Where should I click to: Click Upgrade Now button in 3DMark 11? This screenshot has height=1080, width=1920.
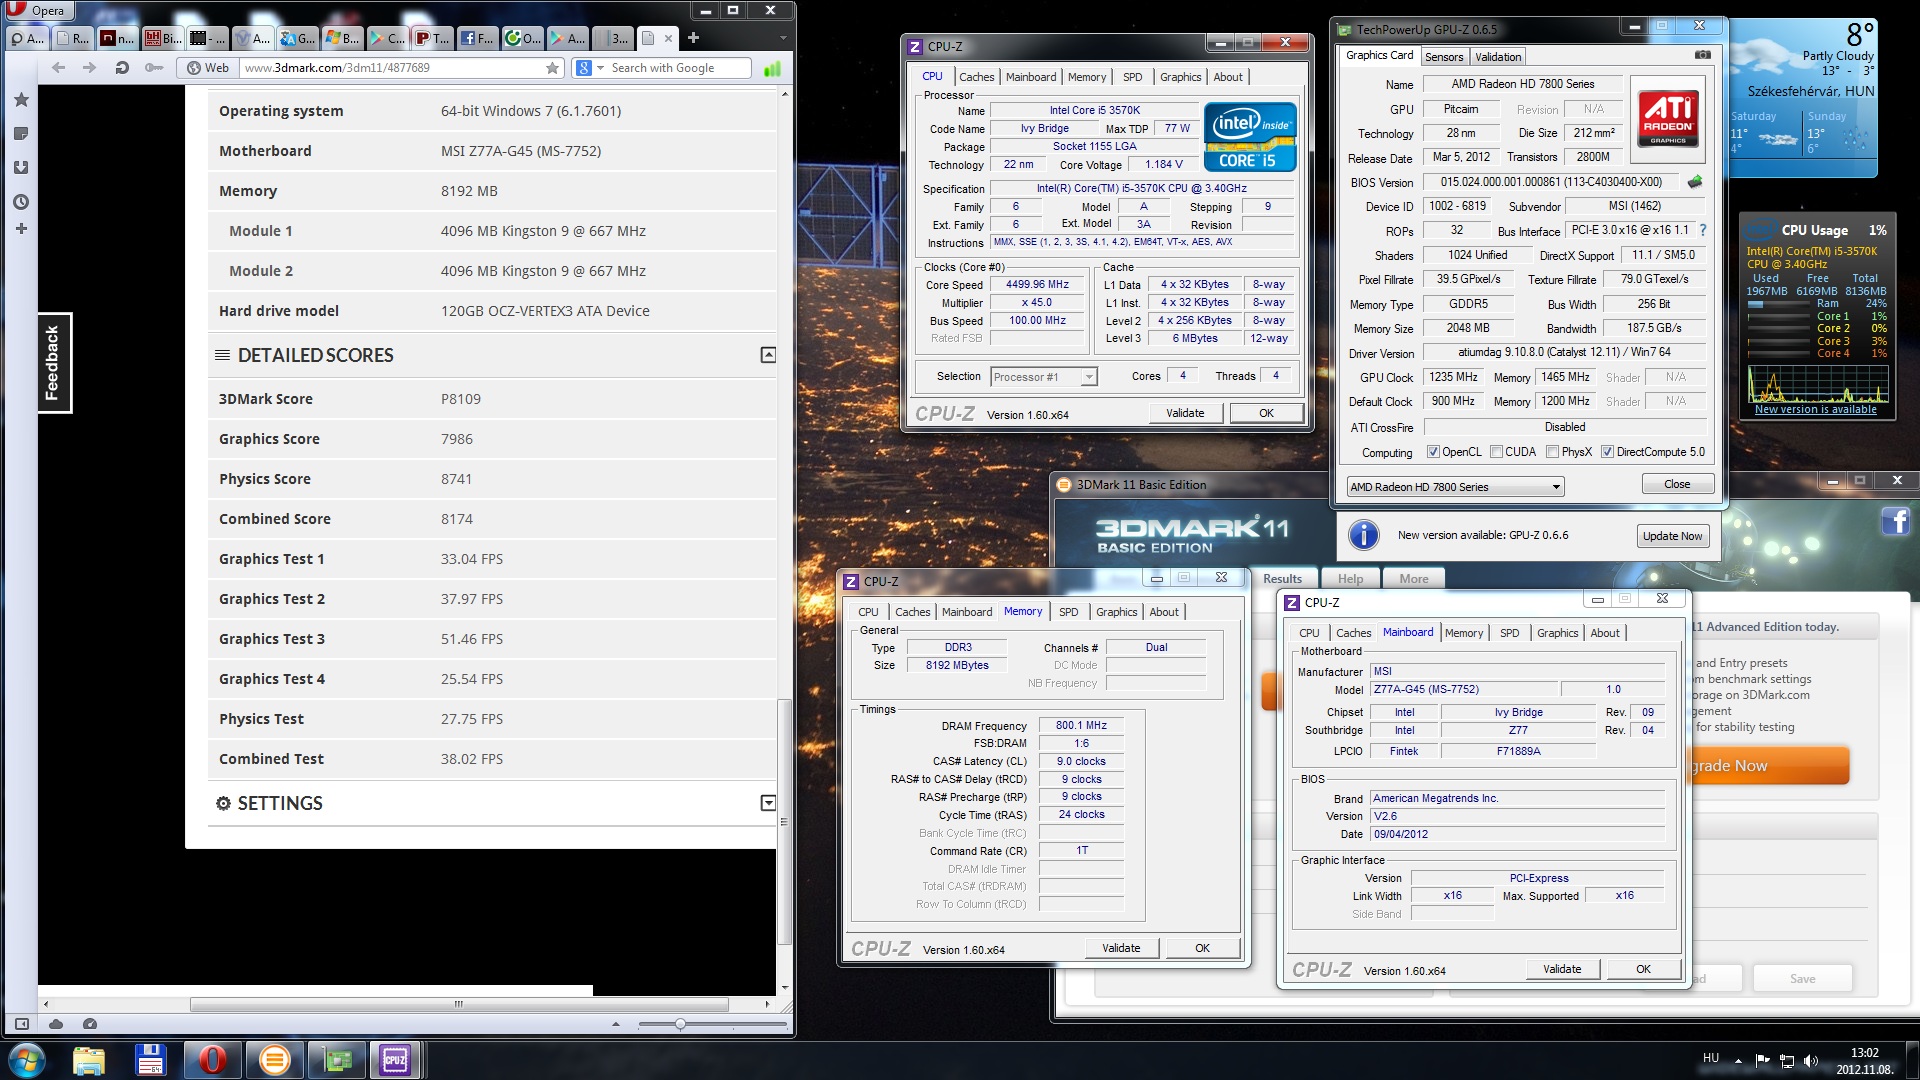point(1768,766)
